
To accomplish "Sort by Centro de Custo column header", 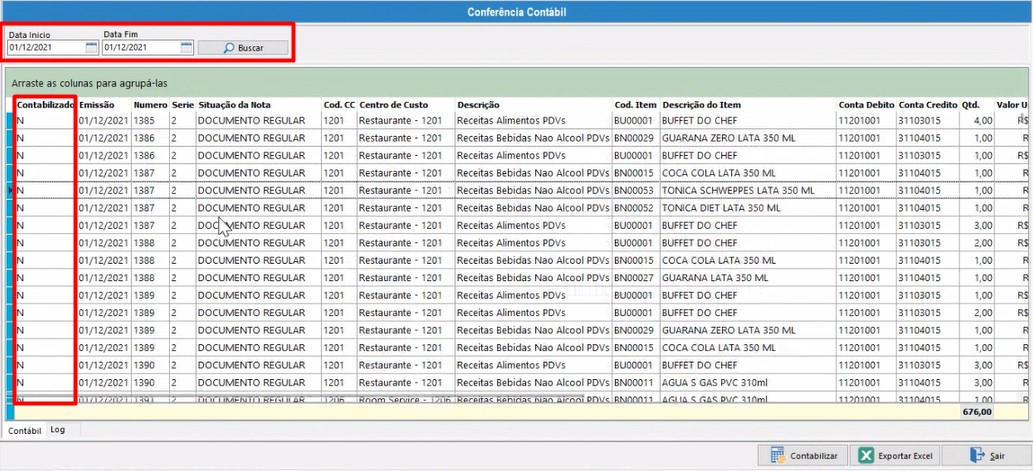I will pos(405,105).
